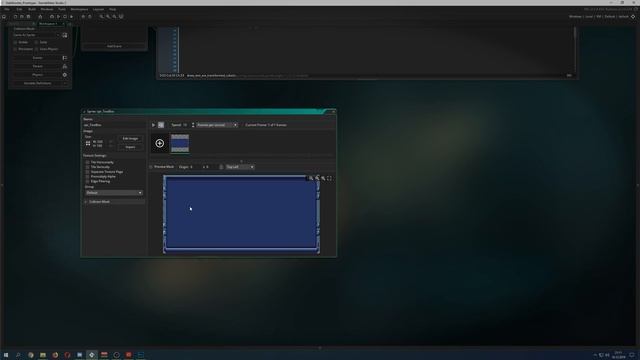The width and height of the screenshot is (640, 360).
Task: Play the sprite animation preview
Action: click(x=153, y=125)
